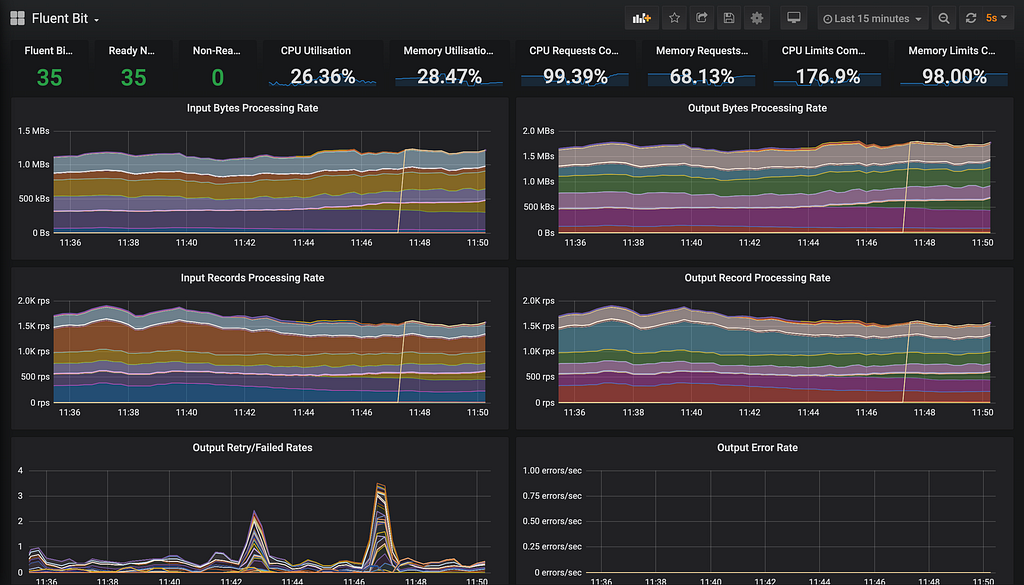The image size is (1024, 585).
Task: Open Output Error Rate panel title menu
Action: point(758,448)
